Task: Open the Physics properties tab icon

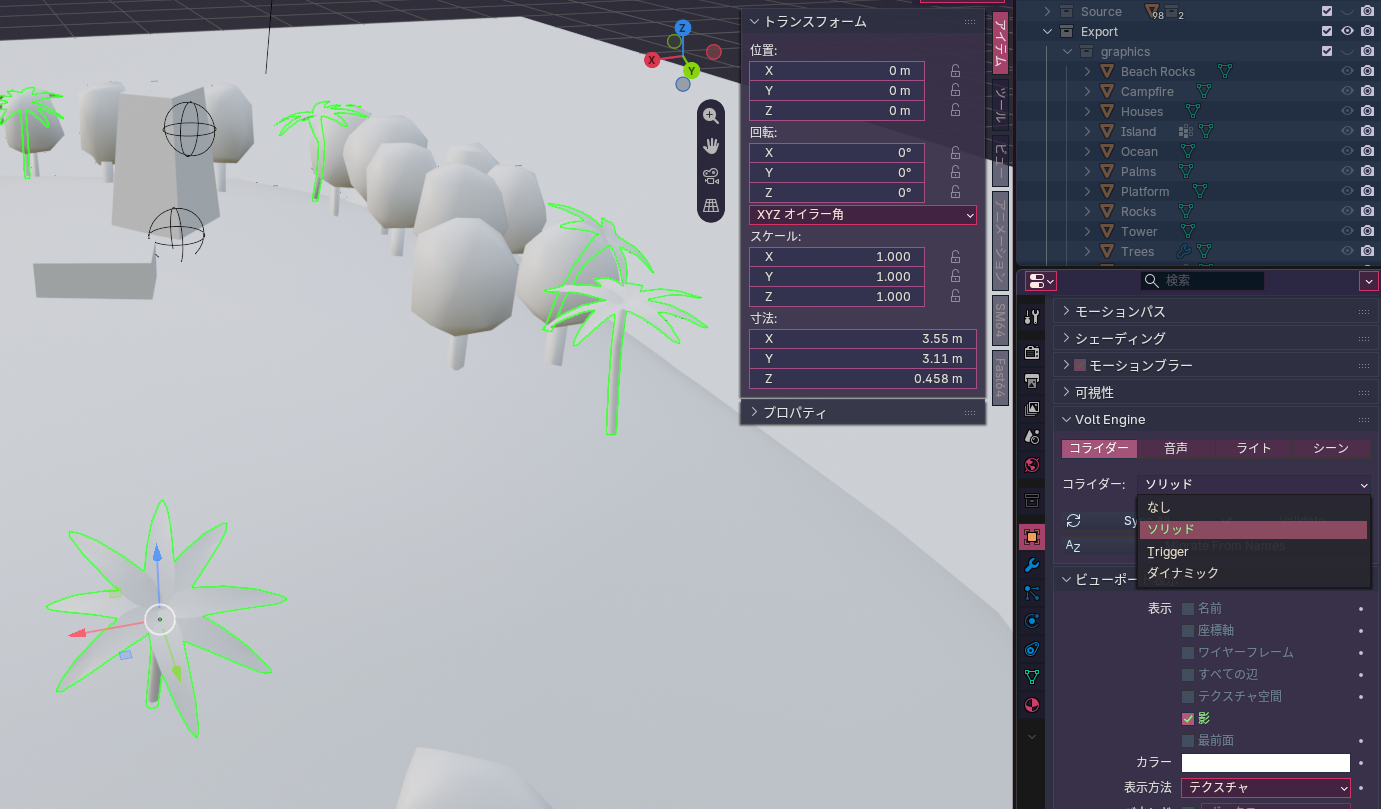Action: [x=1032, y=621]
